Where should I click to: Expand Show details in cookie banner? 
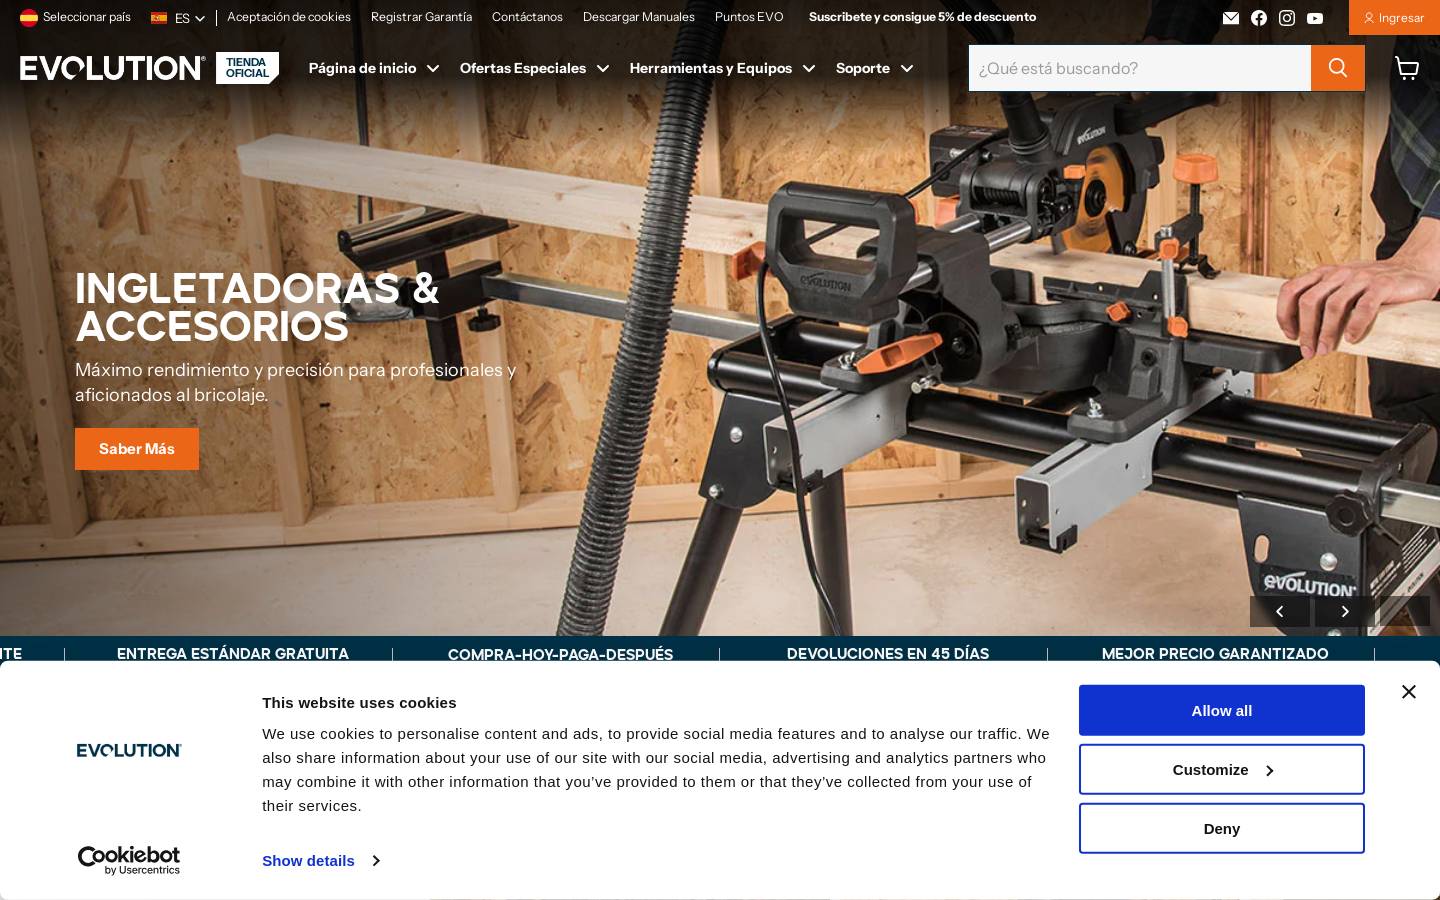(x=320, y=861)
